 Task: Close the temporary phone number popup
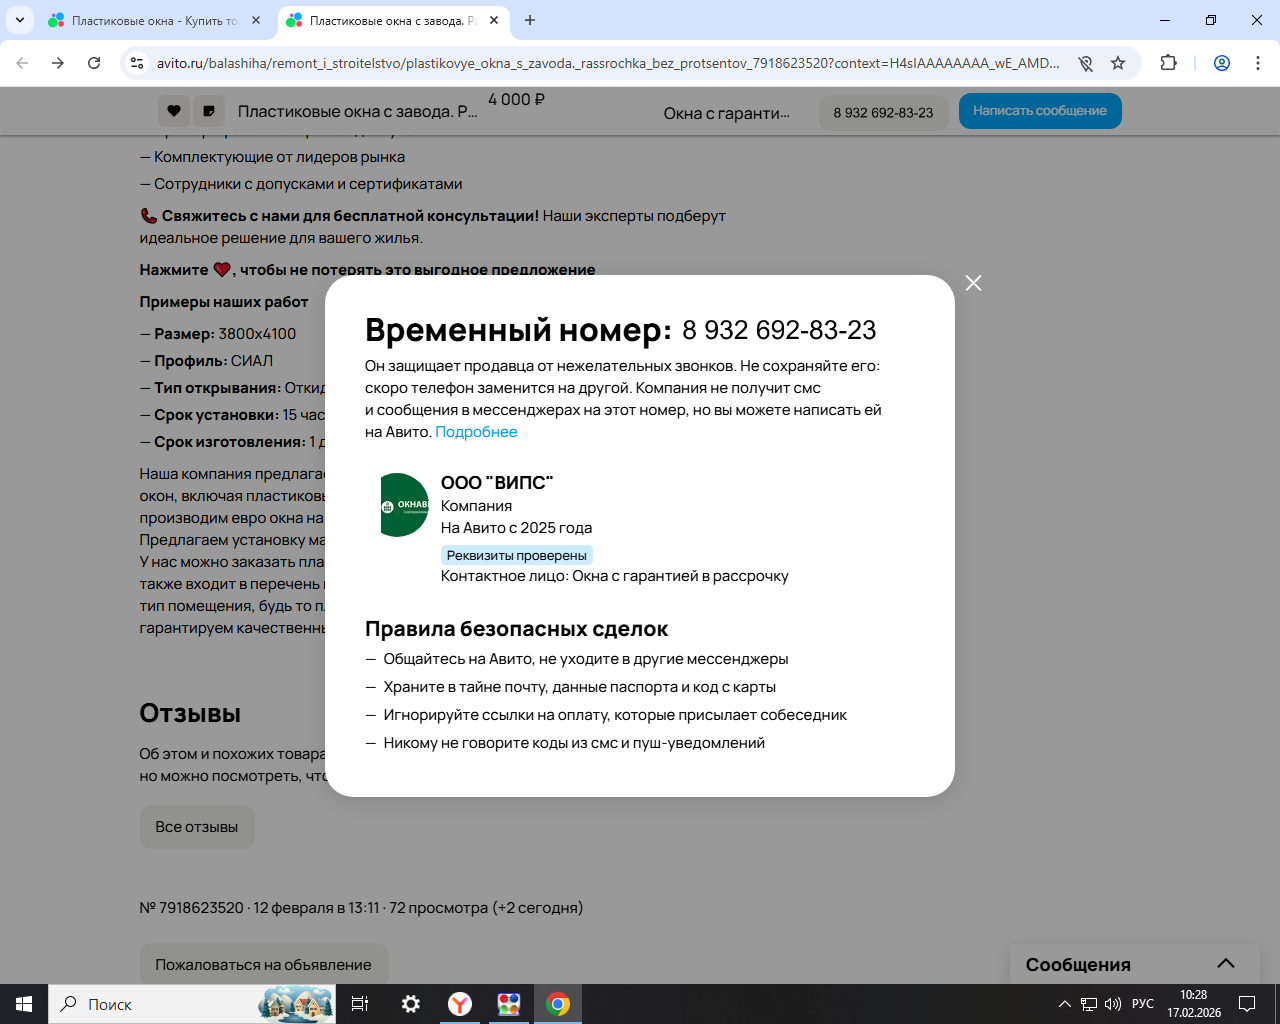[x=973, y=283]
